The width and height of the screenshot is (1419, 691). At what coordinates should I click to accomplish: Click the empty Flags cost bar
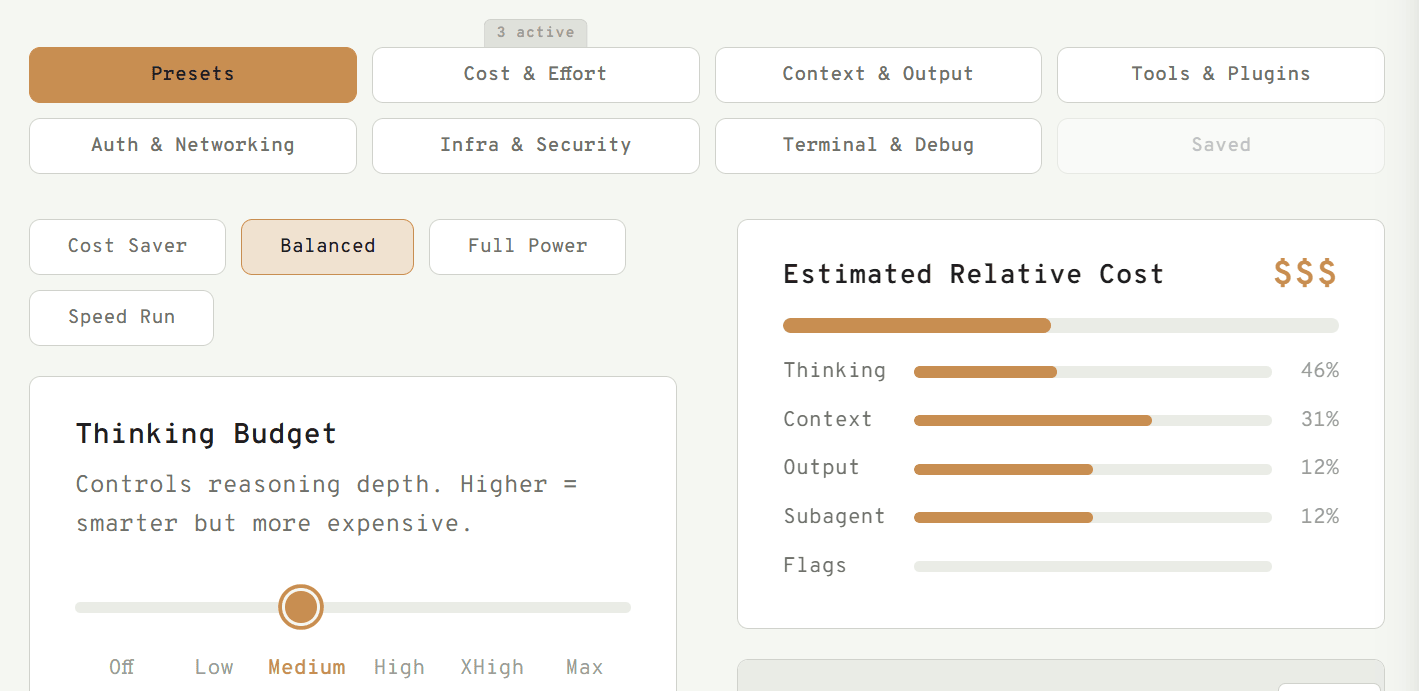1093,567
